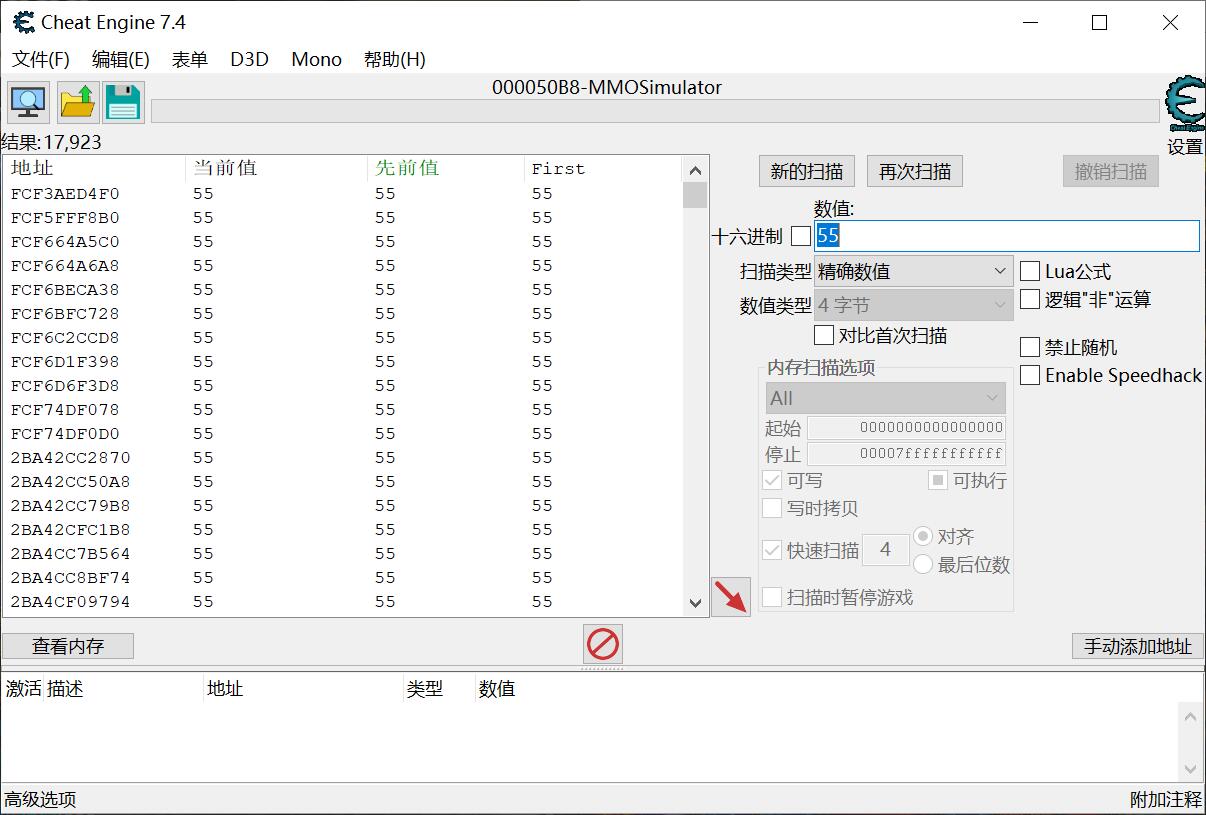The image size is (1206, 815).
Task: Click 高级选项 in the status bar
Action: click(x=40, y=799)
